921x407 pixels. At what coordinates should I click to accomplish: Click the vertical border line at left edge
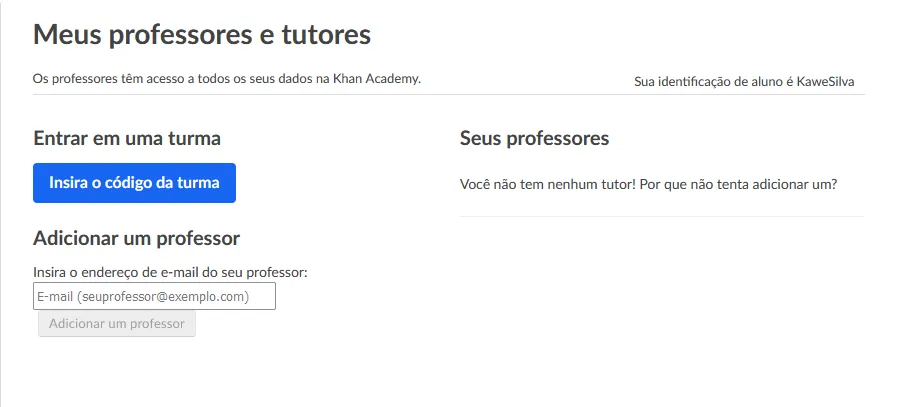click(x=1, y=250)
